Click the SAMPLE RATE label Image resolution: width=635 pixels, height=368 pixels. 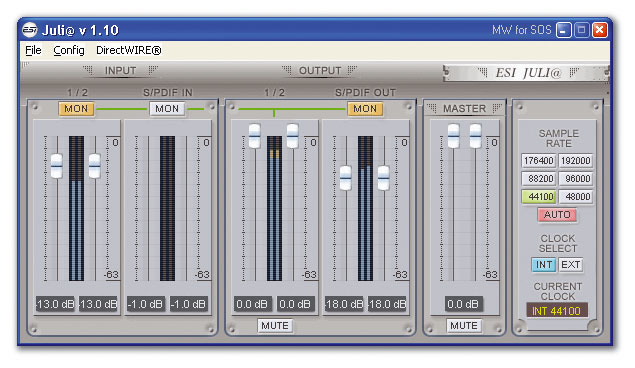(558, 138)
